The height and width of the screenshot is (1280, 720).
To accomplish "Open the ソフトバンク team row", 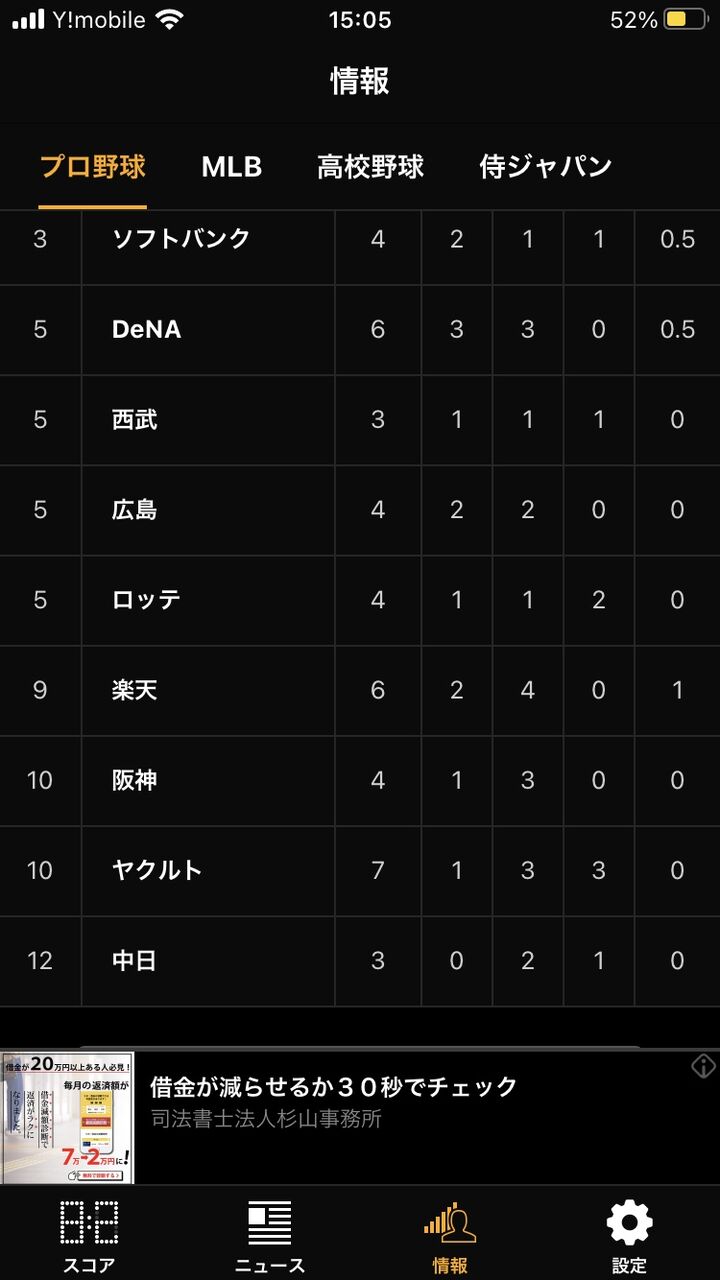I will point(360,240).
